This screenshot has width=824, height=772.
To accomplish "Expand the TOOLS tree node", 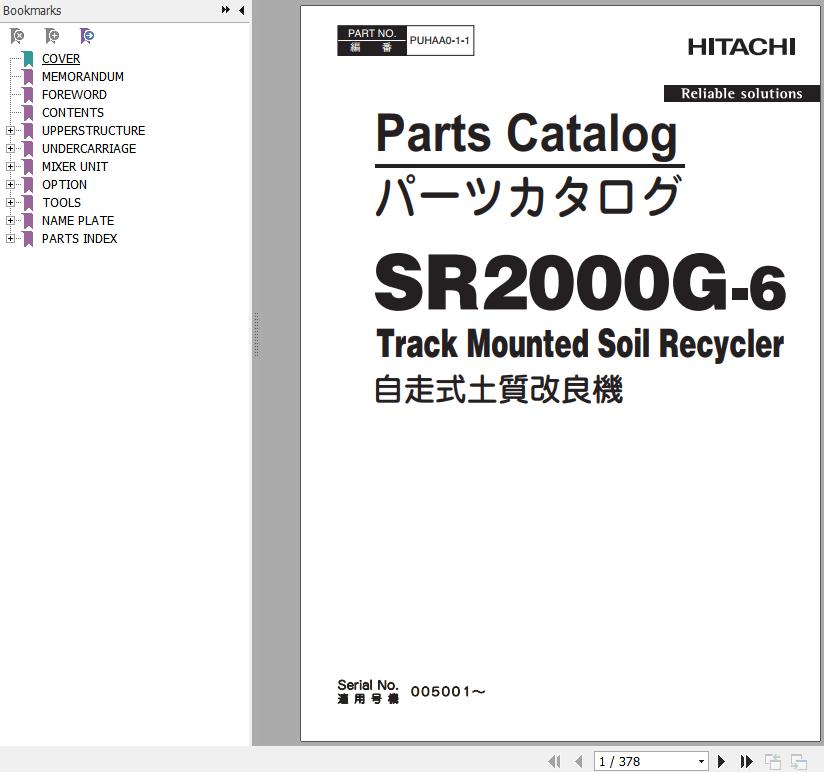I will tap(10, 202).
